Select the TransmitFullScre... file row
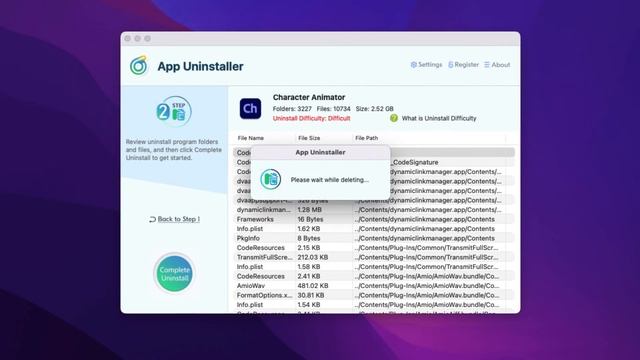 [x=373, y=257]
